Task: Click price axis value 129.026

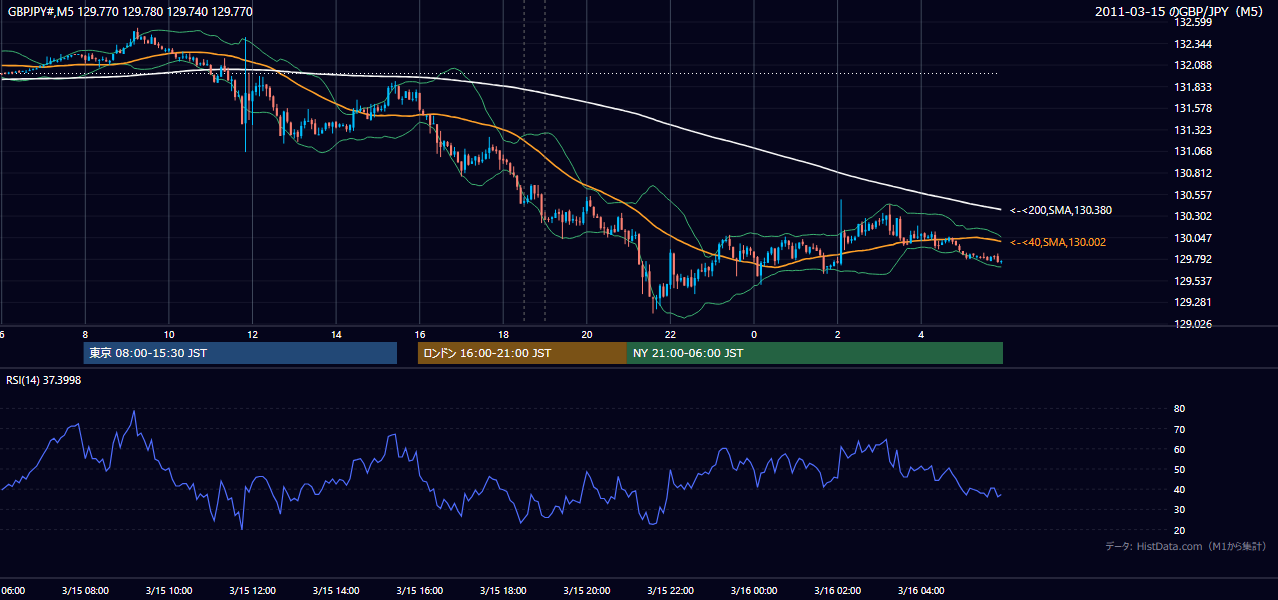Action: click(1192, 324)
